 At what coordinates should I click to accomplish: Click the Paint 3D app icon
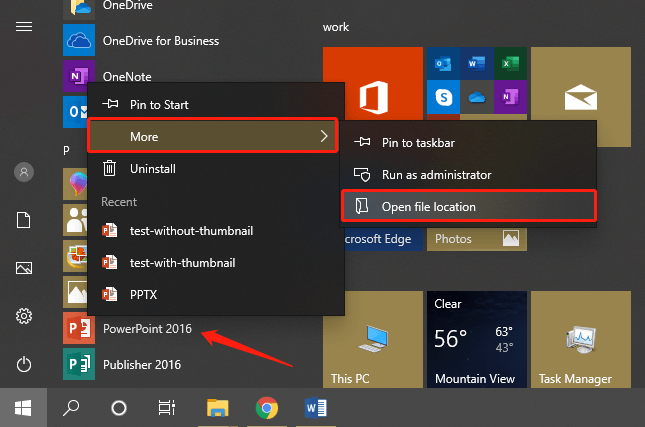(75, 184)
